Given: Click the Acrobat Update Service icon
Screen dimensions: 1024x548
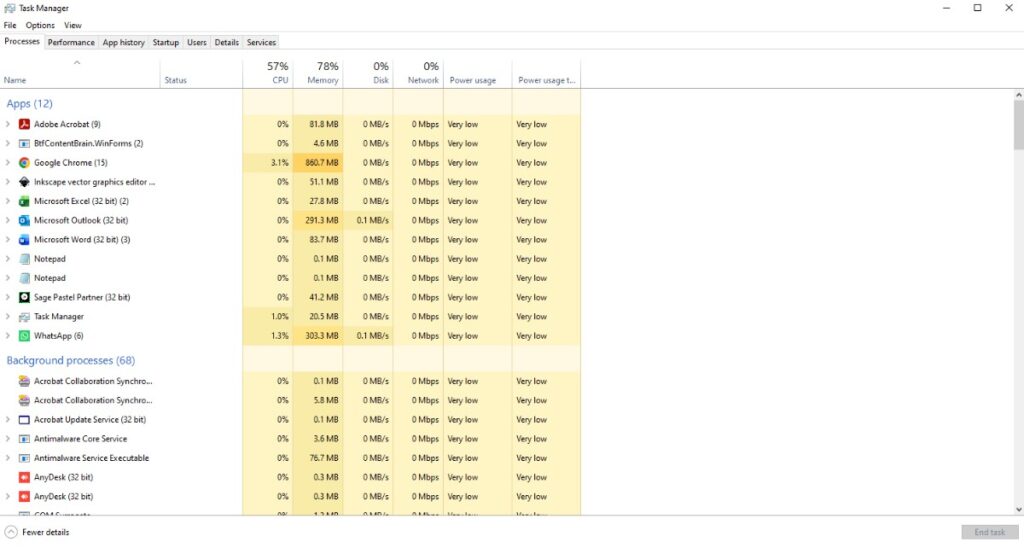Looking at the screenshot, I should coord(24,420).
